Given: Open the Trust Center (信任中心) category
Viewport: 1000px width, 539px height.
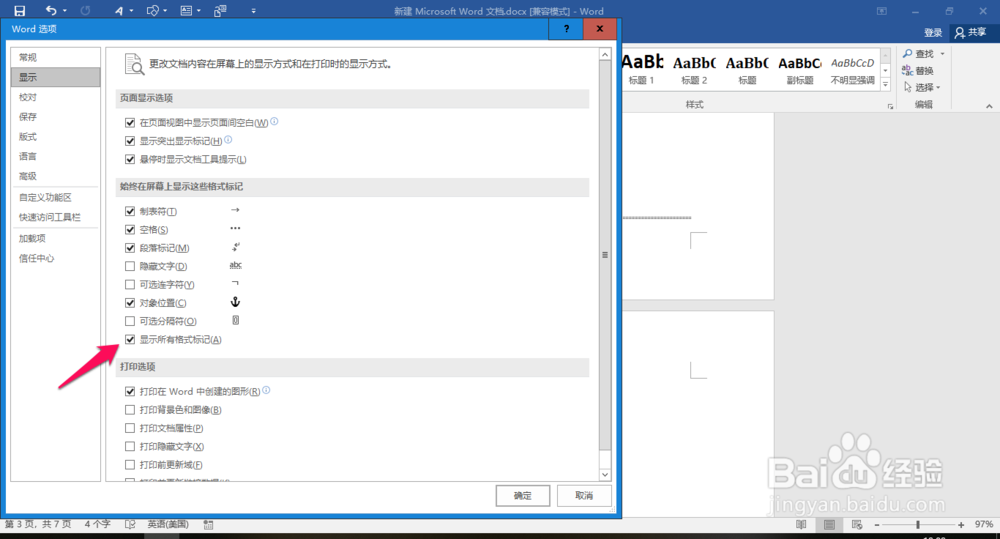Looking at the screenshot, I should click(x=55, y=258).
